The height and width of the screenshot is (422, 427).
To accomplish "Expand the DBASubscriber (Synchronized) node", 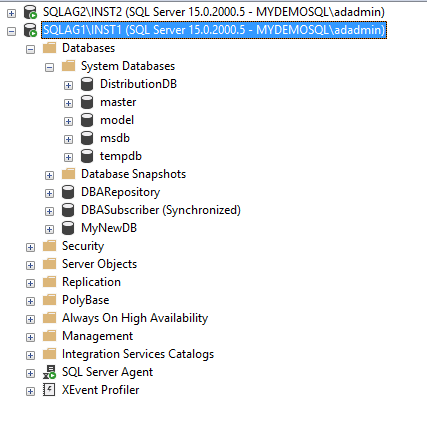I will click(x=49, y=211).
